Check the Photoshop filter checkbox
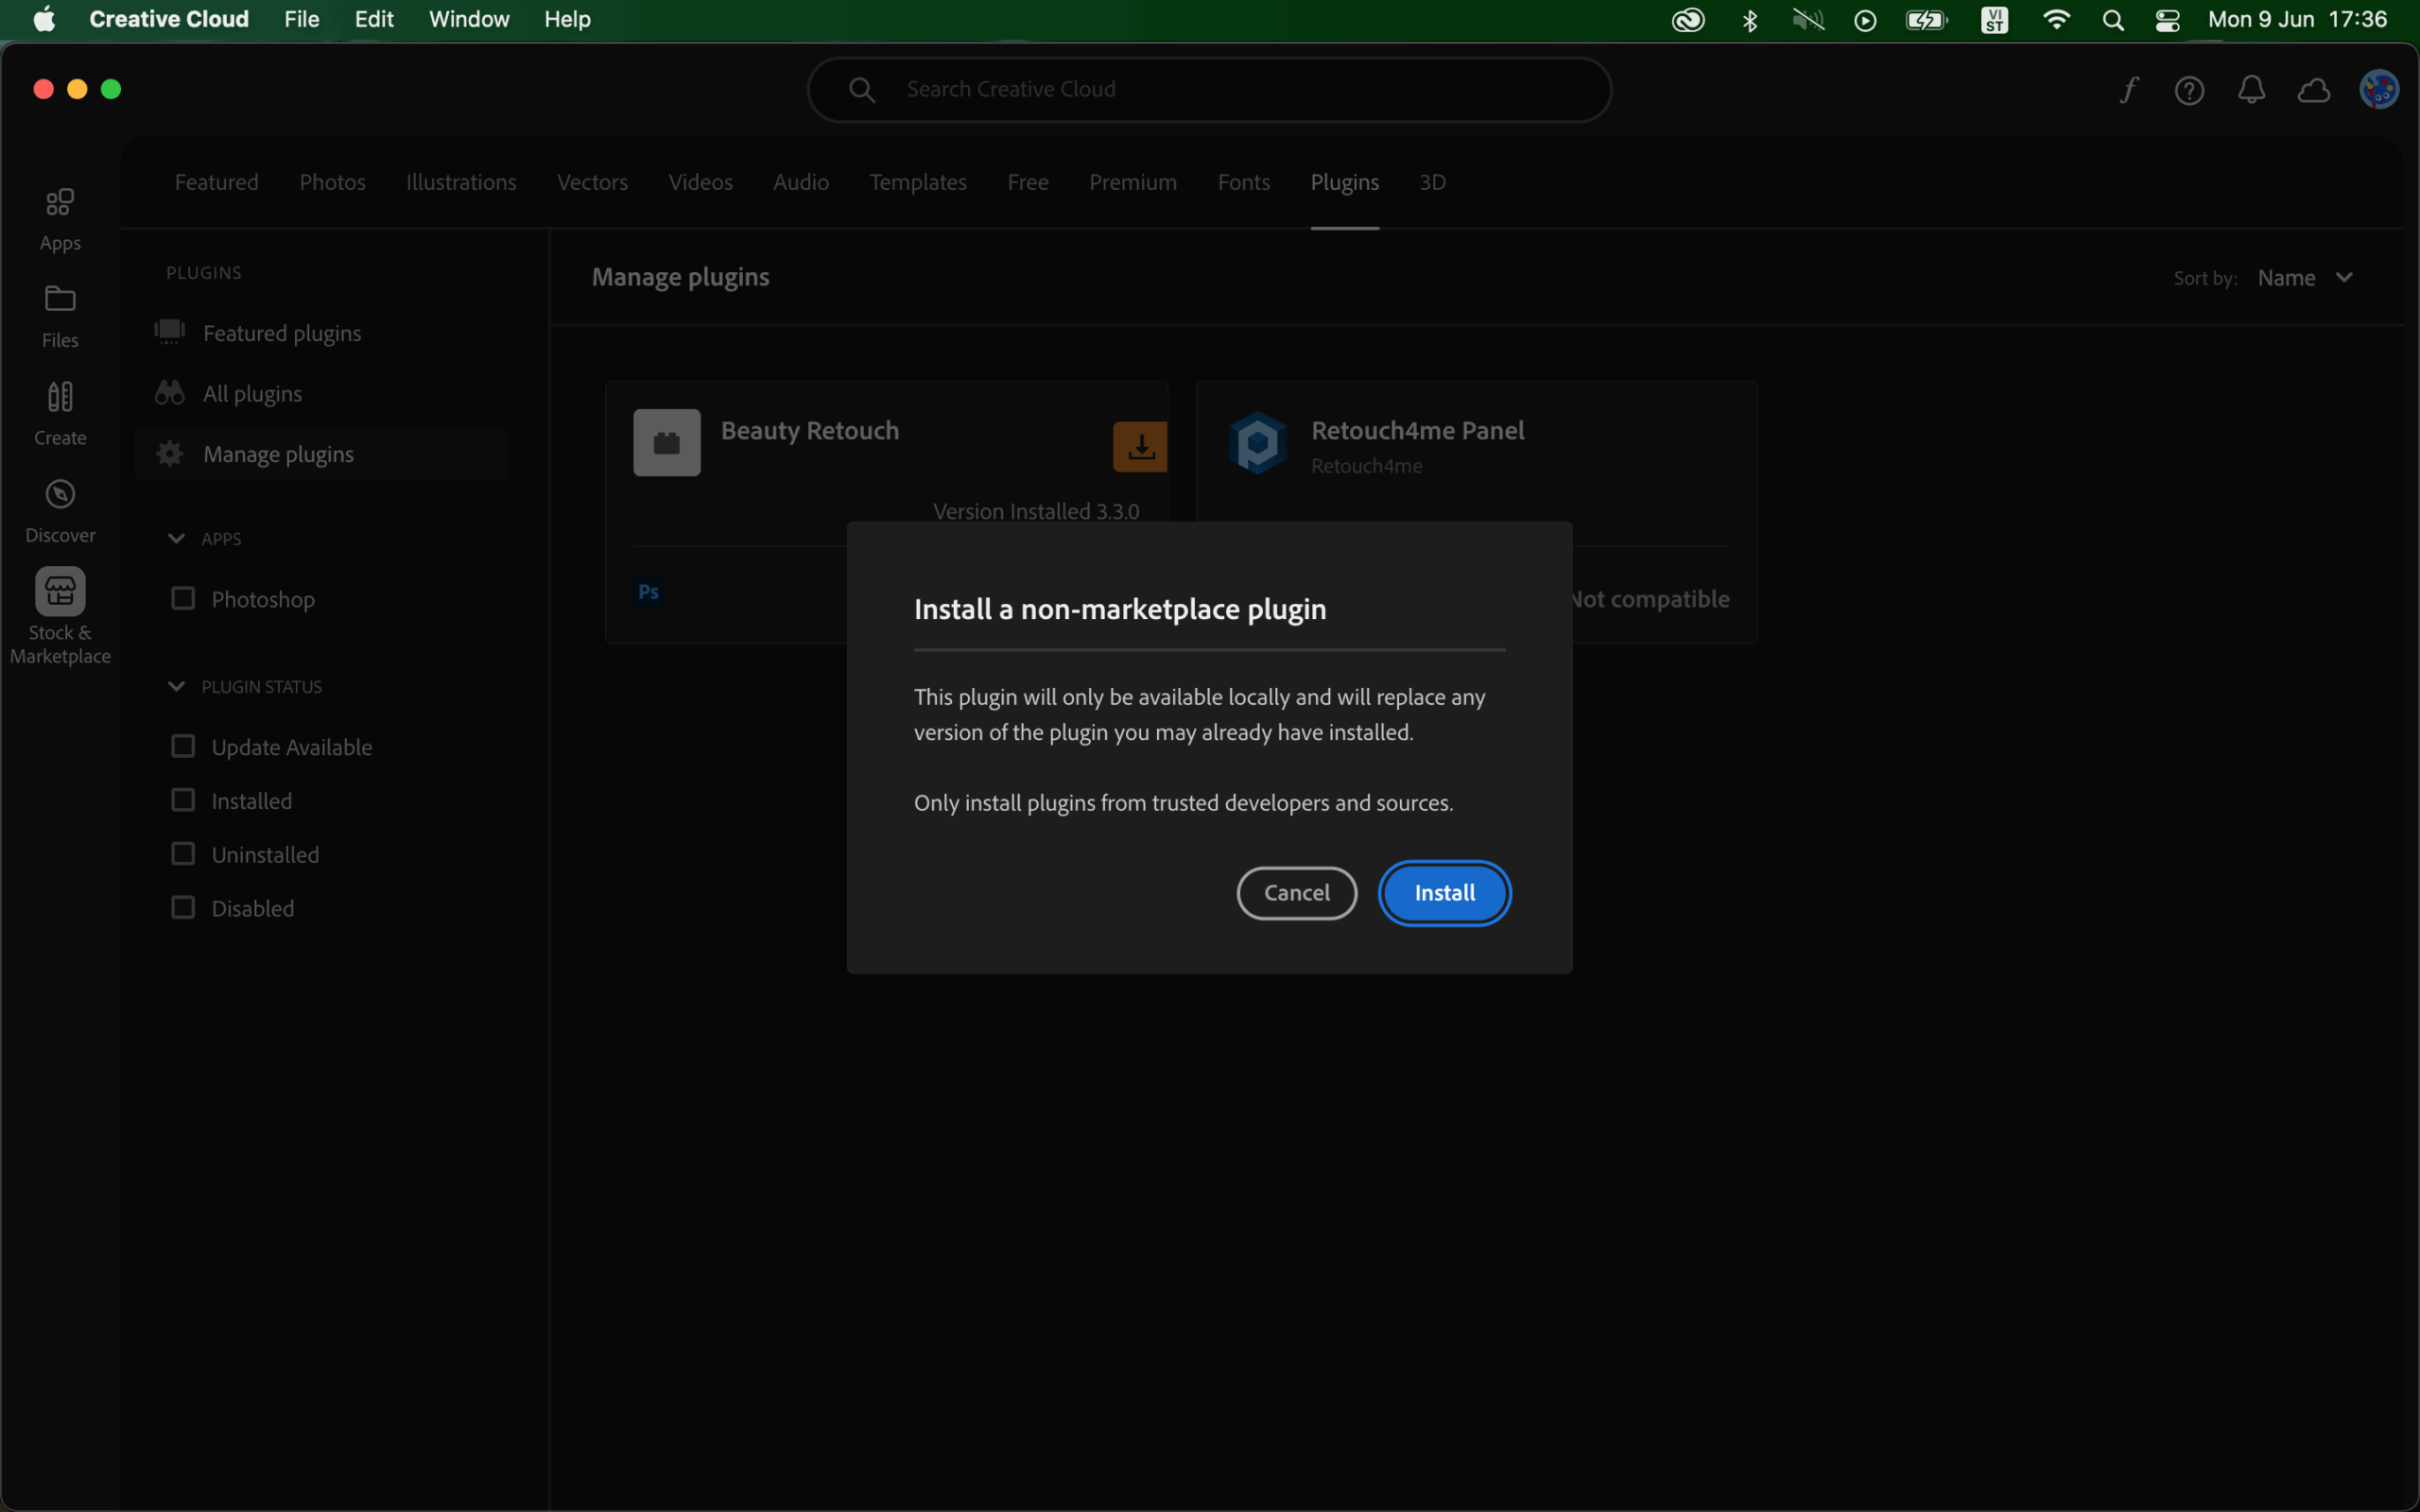The width and height of the screenshot is (2420, 1512). pyautogui.click(x=183, y=598)
